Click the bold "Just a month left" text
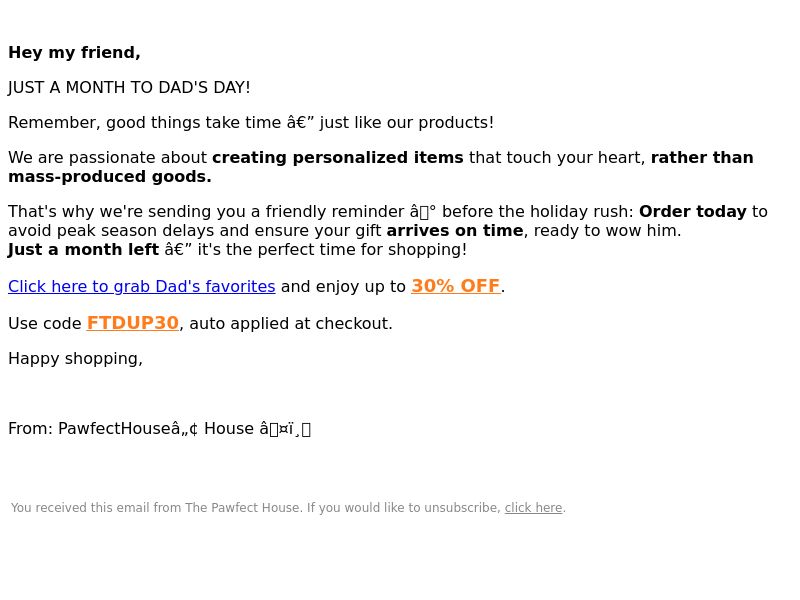The image size is (800, 600). click(x=84, y=249)
